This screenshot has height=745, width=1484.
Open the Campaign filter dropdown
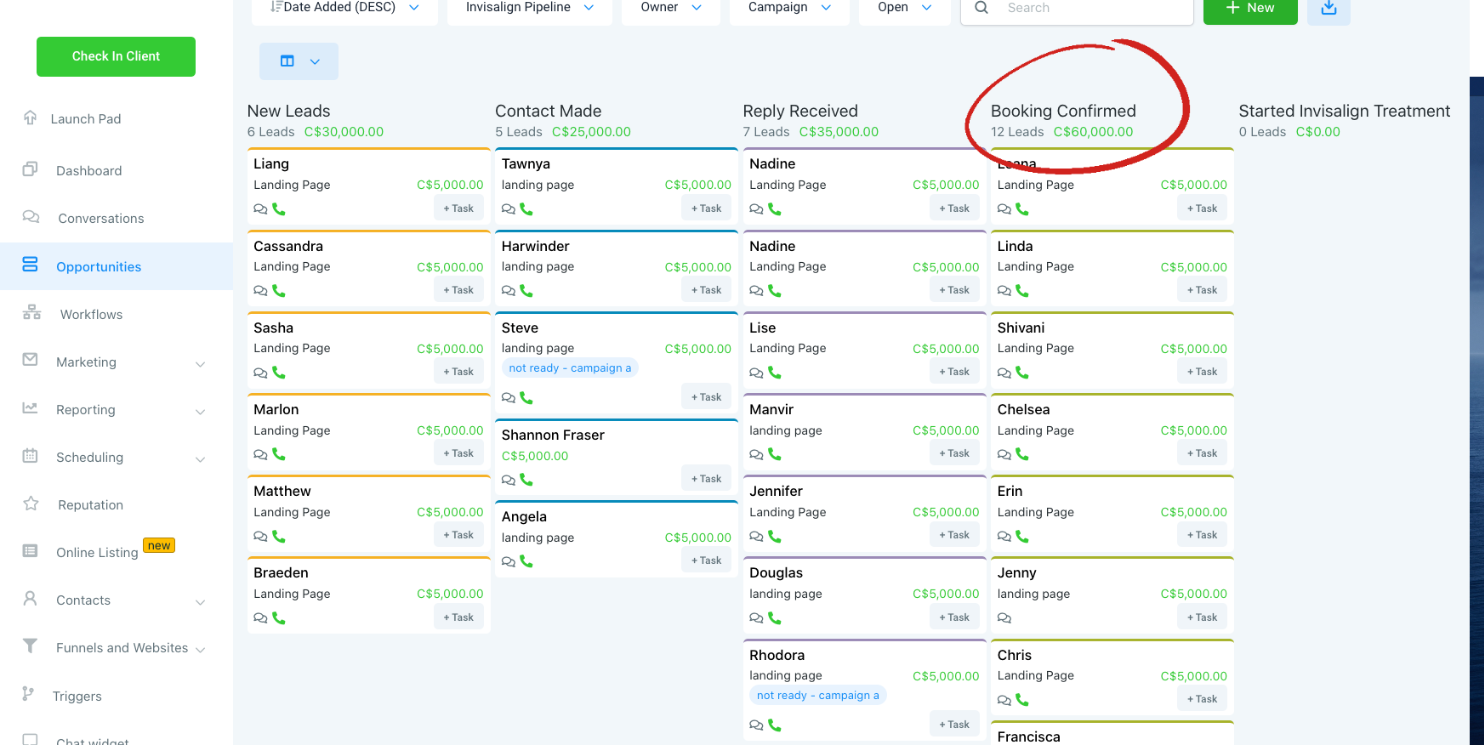[790, 8]
